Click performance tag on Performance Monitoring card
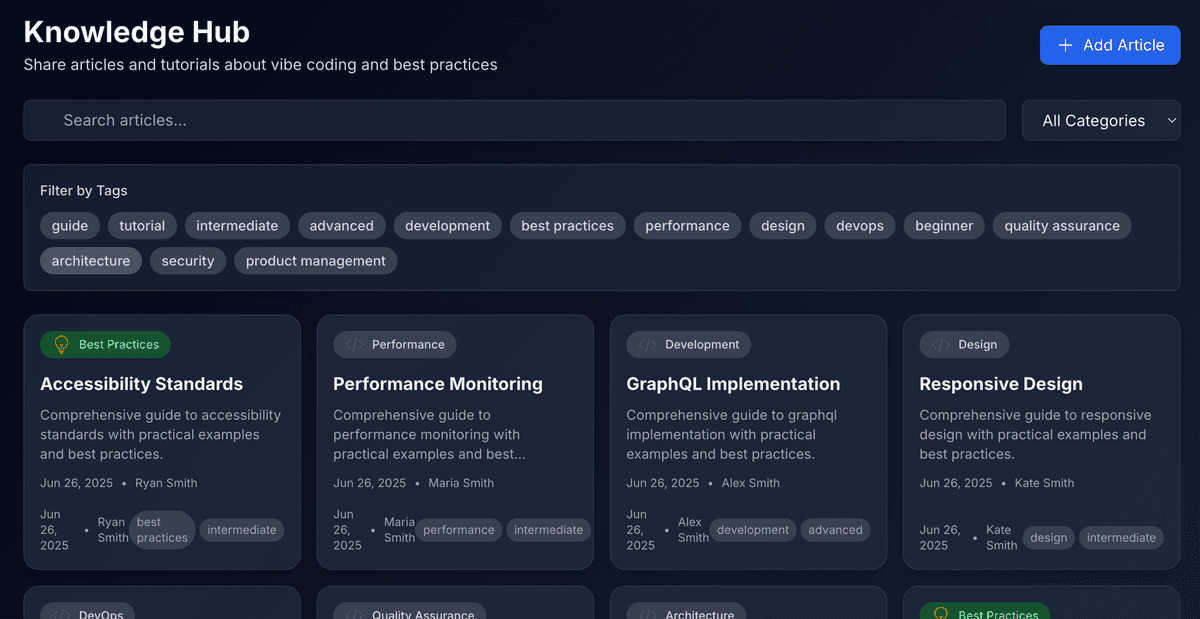The width and height of the screenshot is (1200, 619). (x=459, y=530)
